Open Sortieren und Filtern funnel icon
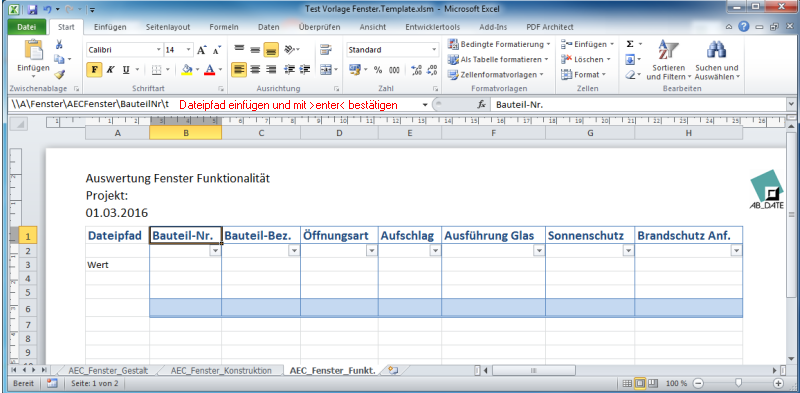 (668, 50)
